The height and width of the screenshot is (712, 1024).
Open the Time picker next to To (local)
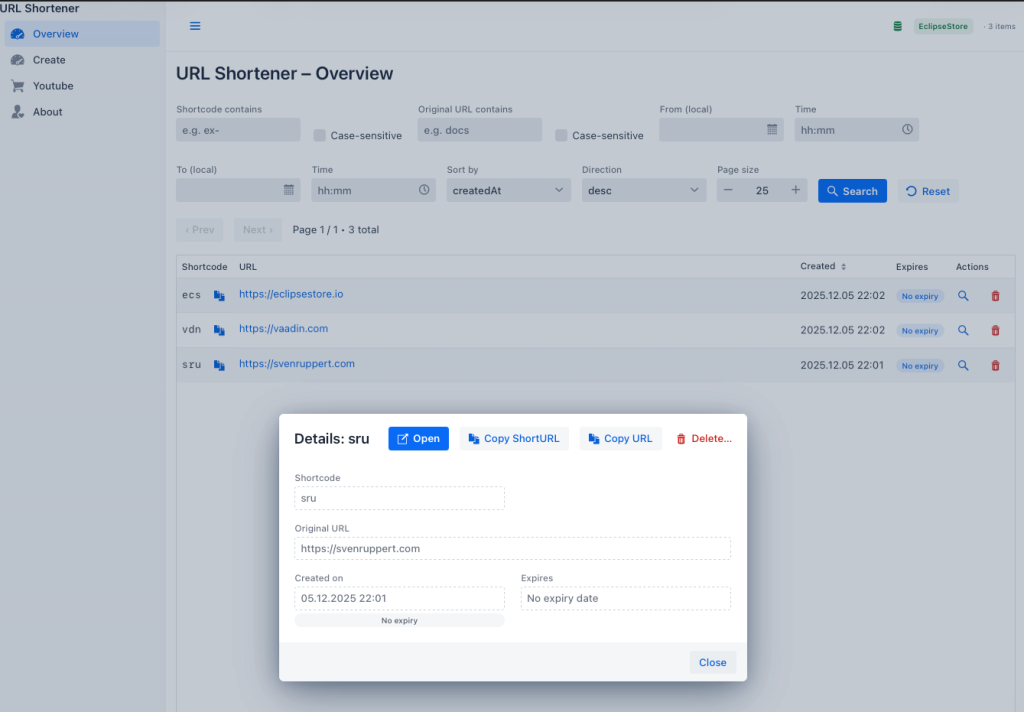(425, 190)
